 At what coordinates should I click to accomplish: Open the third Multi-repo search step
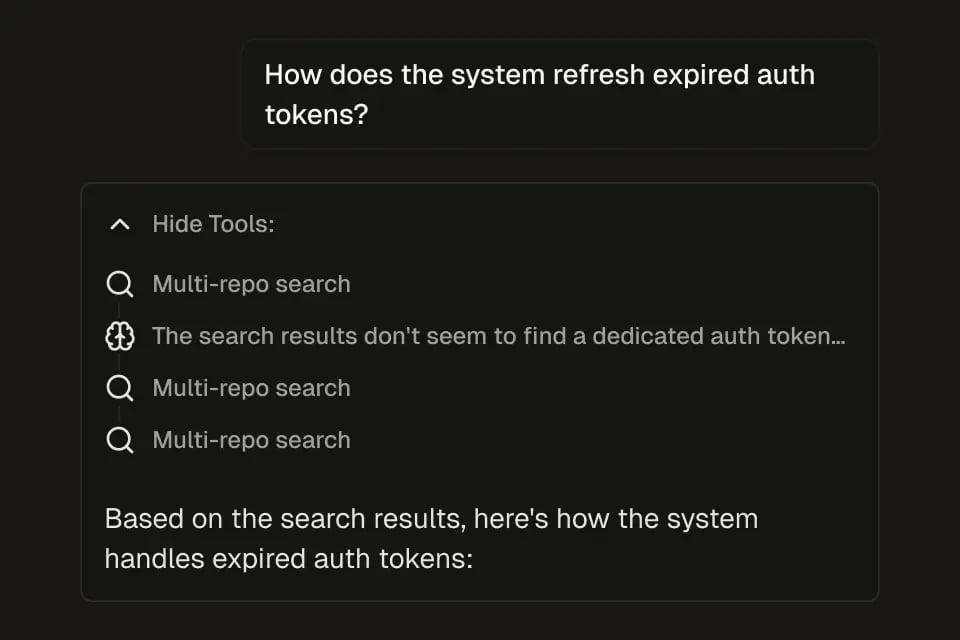[251, 440]
